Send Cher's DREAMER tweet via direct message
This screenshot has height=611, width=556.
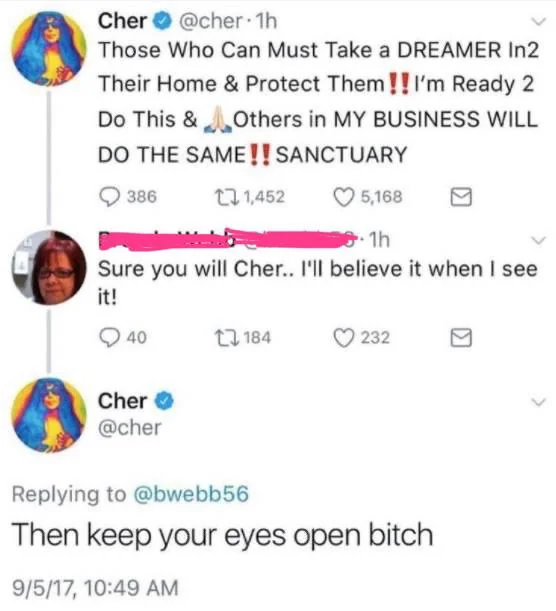(461, 197)
